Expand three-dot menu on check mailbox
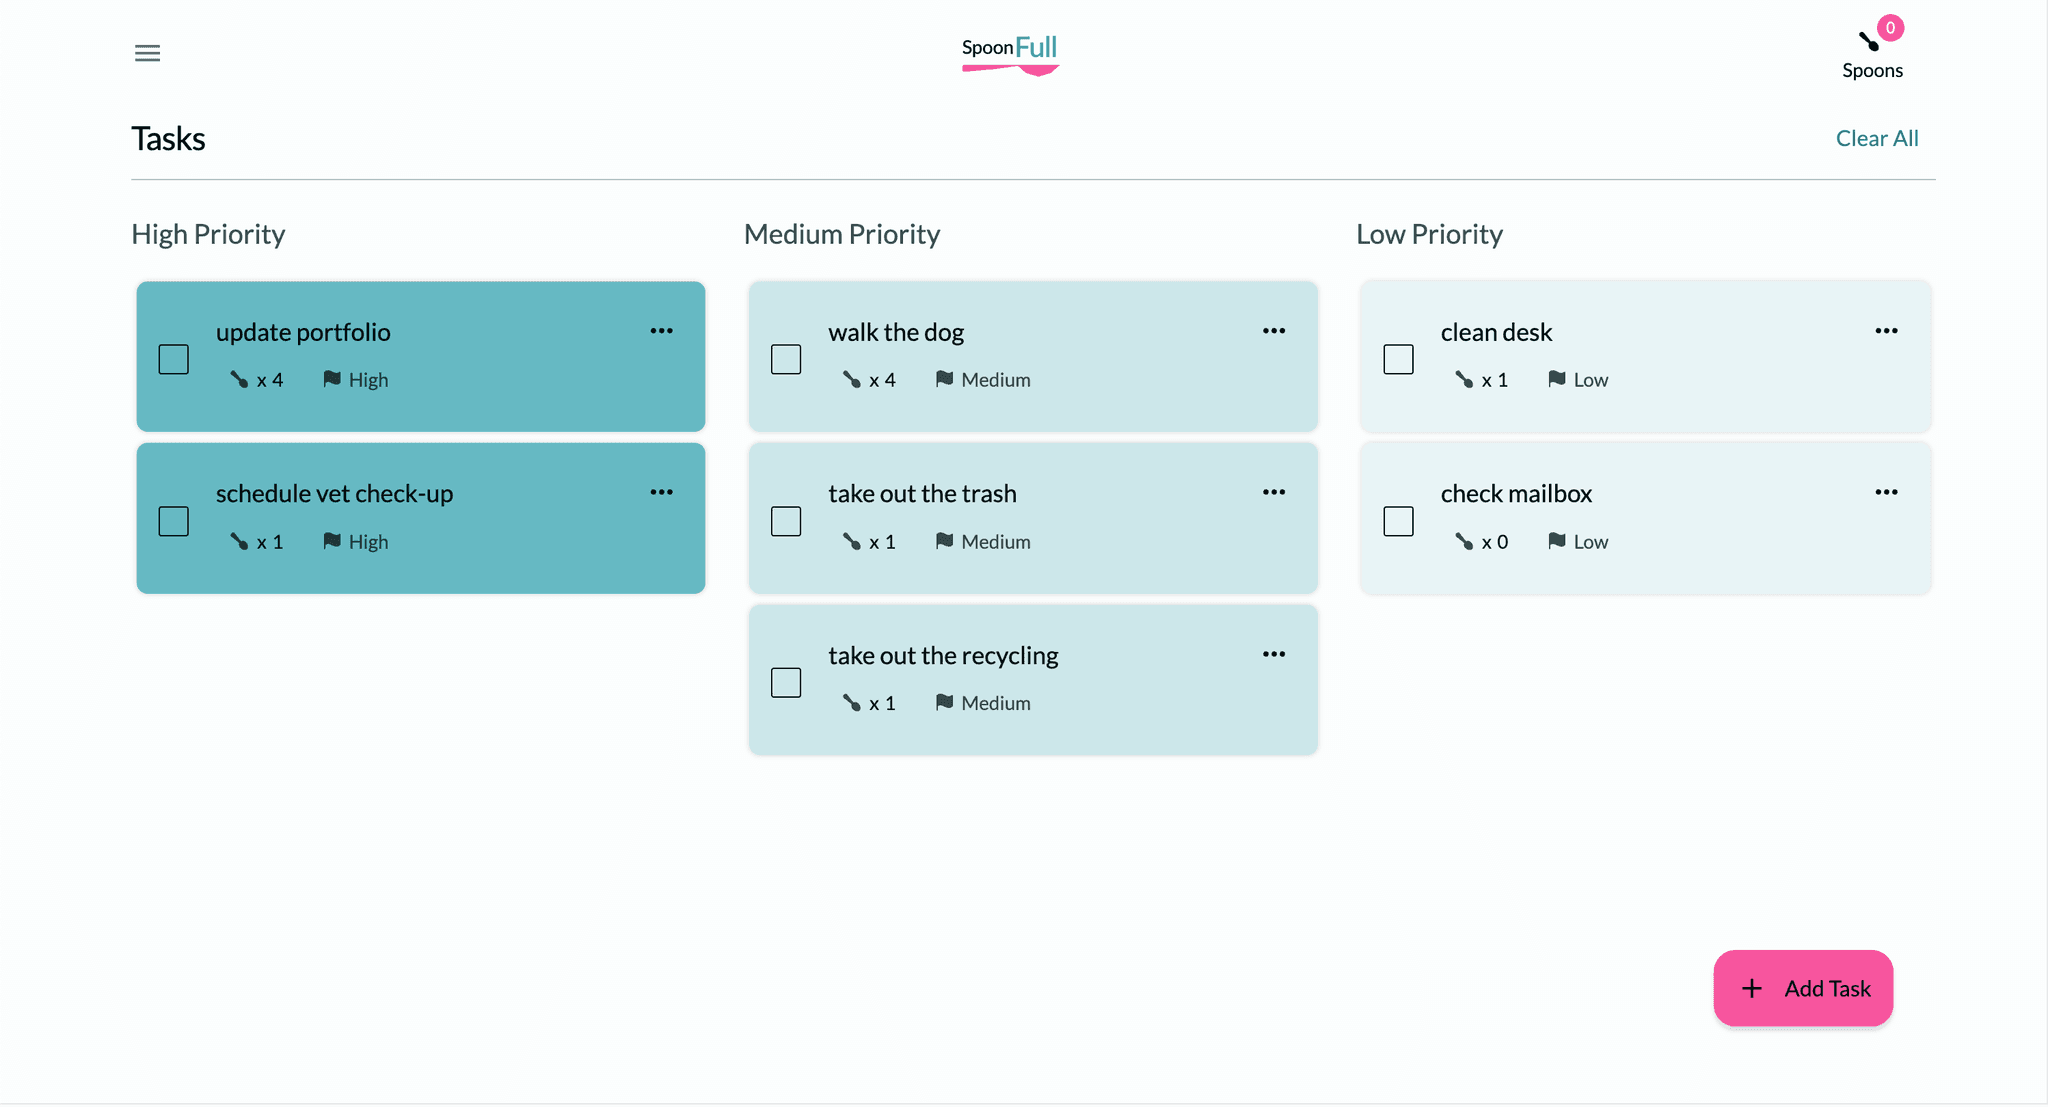Viewport: 2048px width, 1107px height. [x=1886, y=492]
